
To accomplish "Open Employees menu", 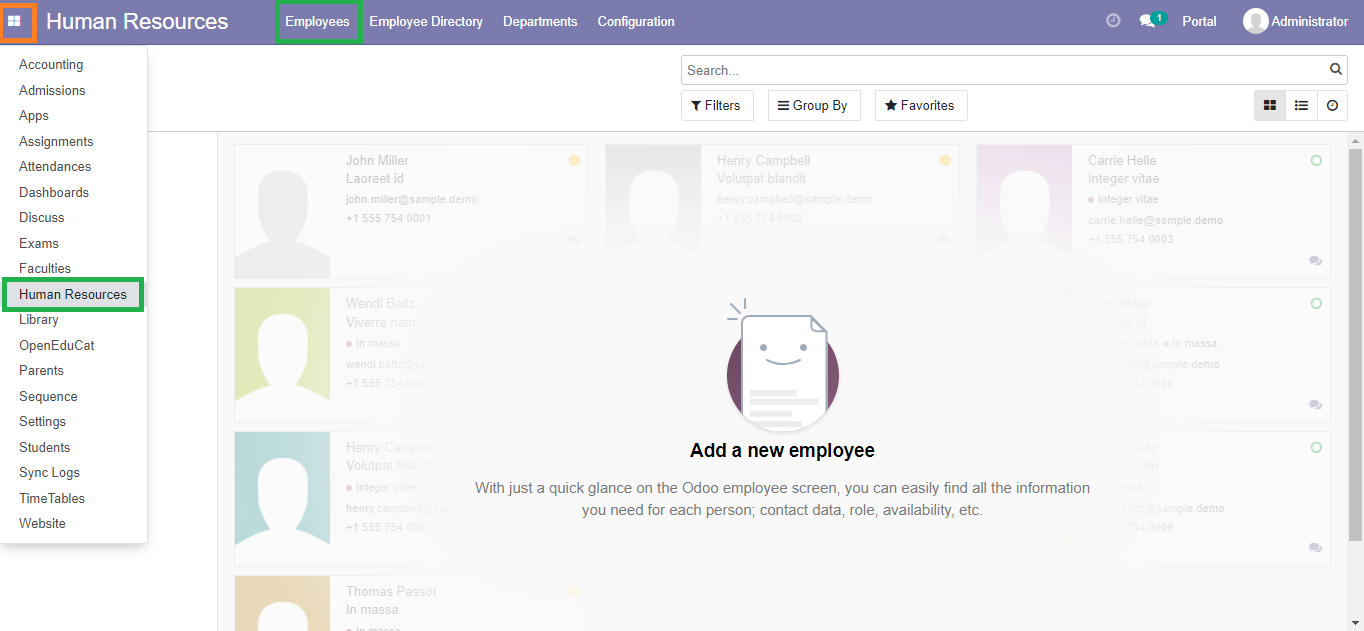I will tap(317, 22).
